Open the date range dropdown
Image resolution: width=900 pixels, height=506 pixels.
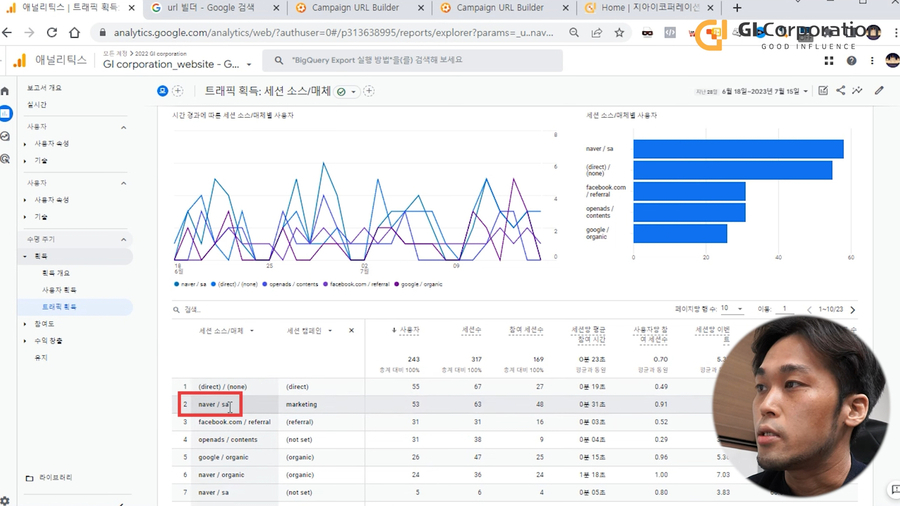point(764,91)
